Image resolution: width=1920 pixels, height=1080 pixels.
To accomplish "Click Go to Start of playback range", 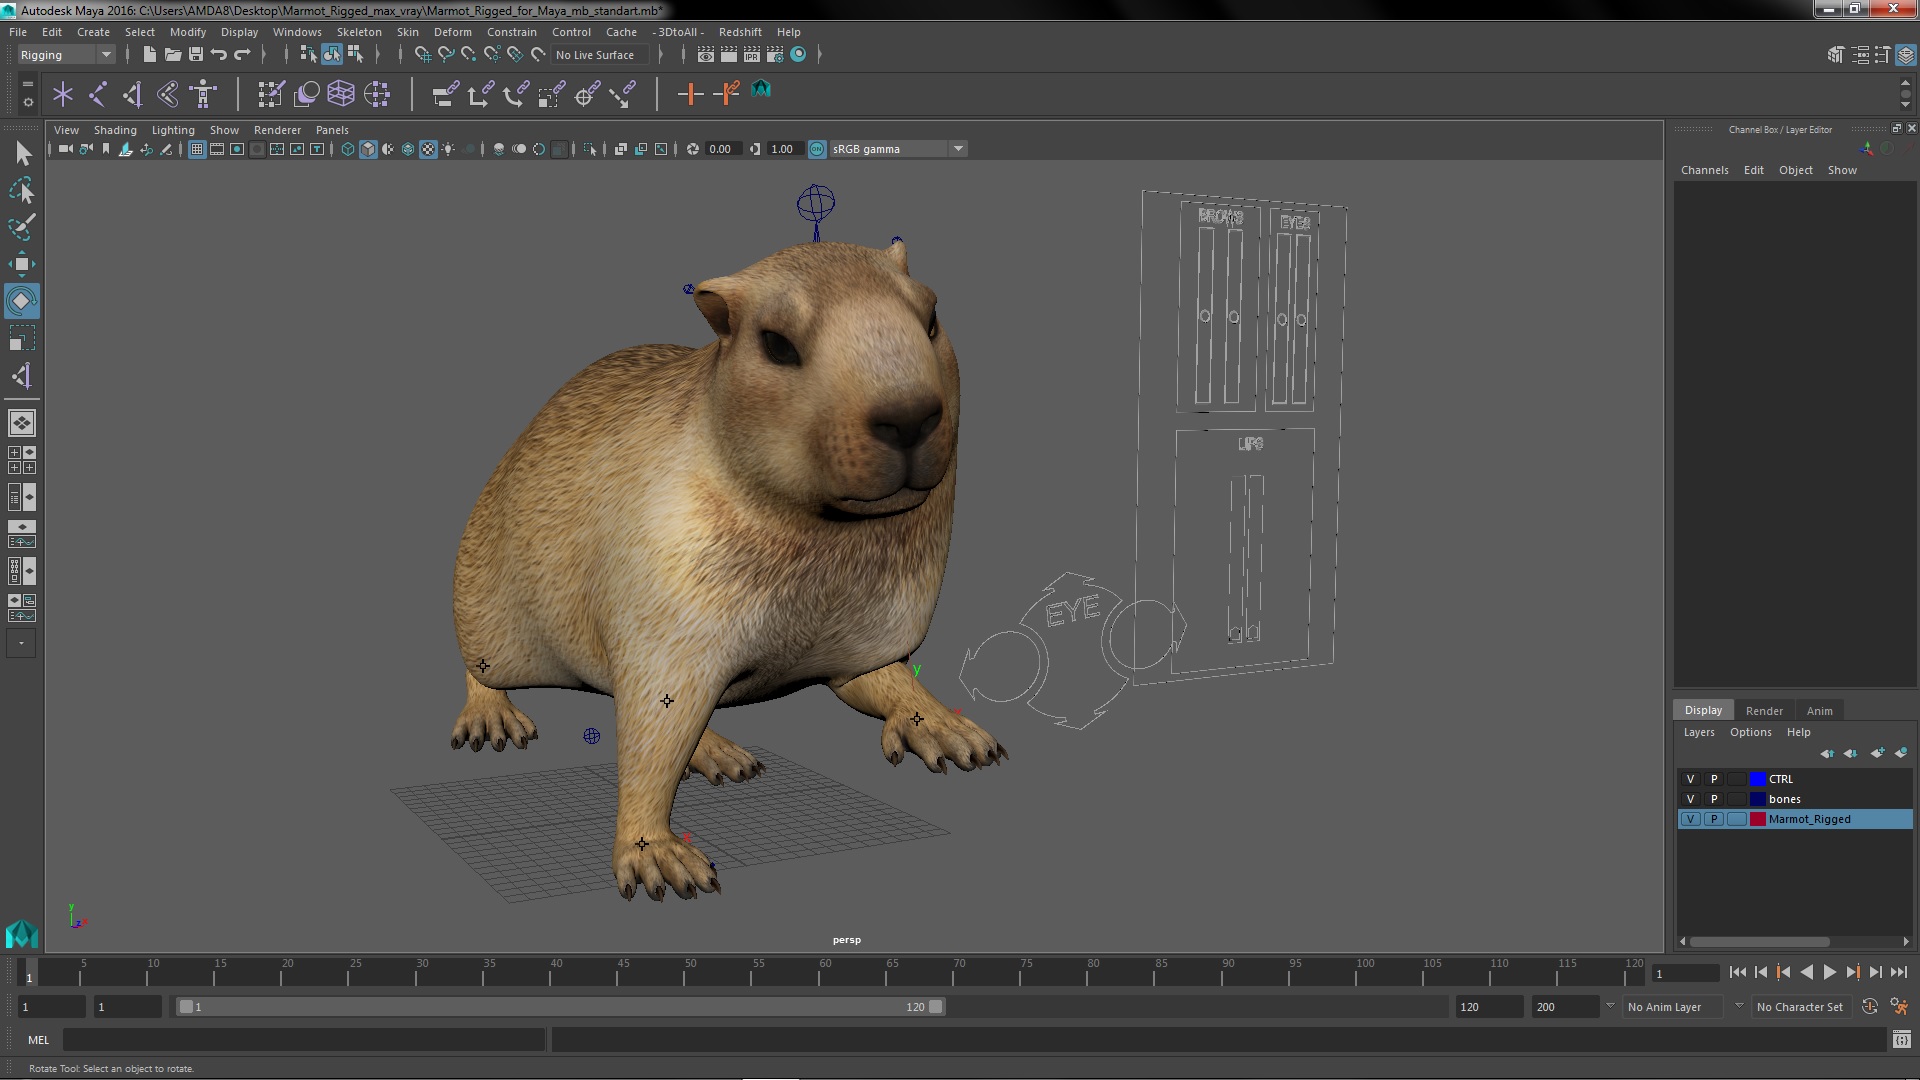I will click(1737, 972).
